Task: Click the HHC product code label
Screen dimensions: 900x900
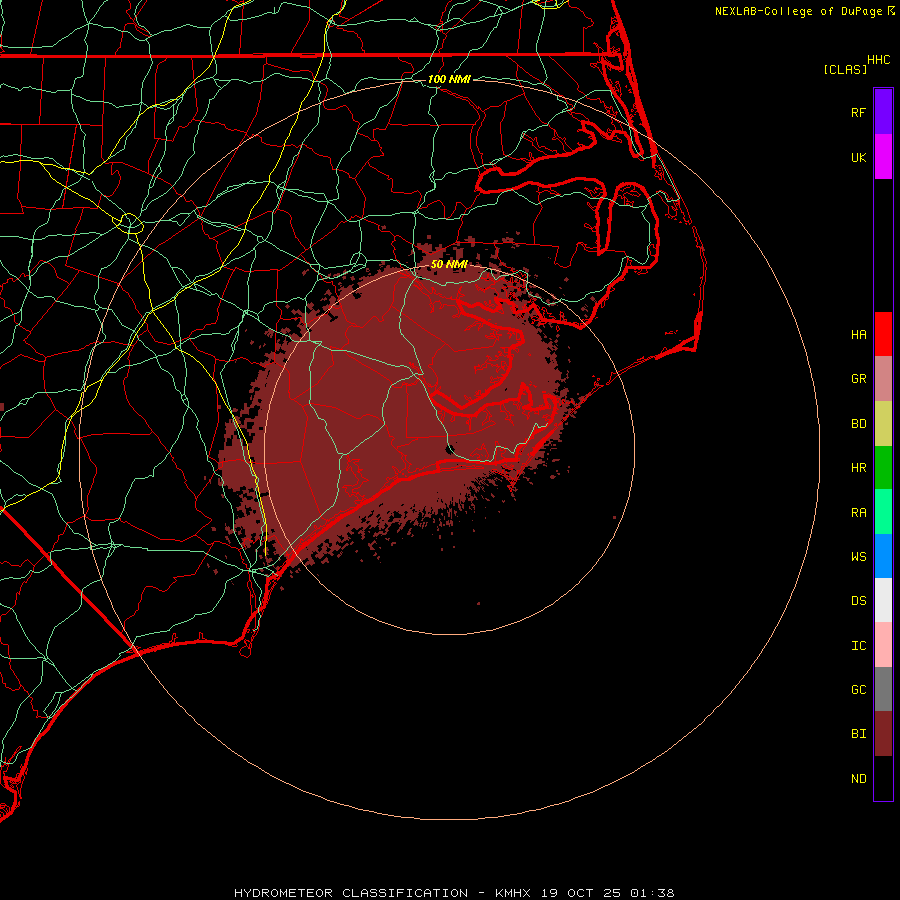Action: 879,60
